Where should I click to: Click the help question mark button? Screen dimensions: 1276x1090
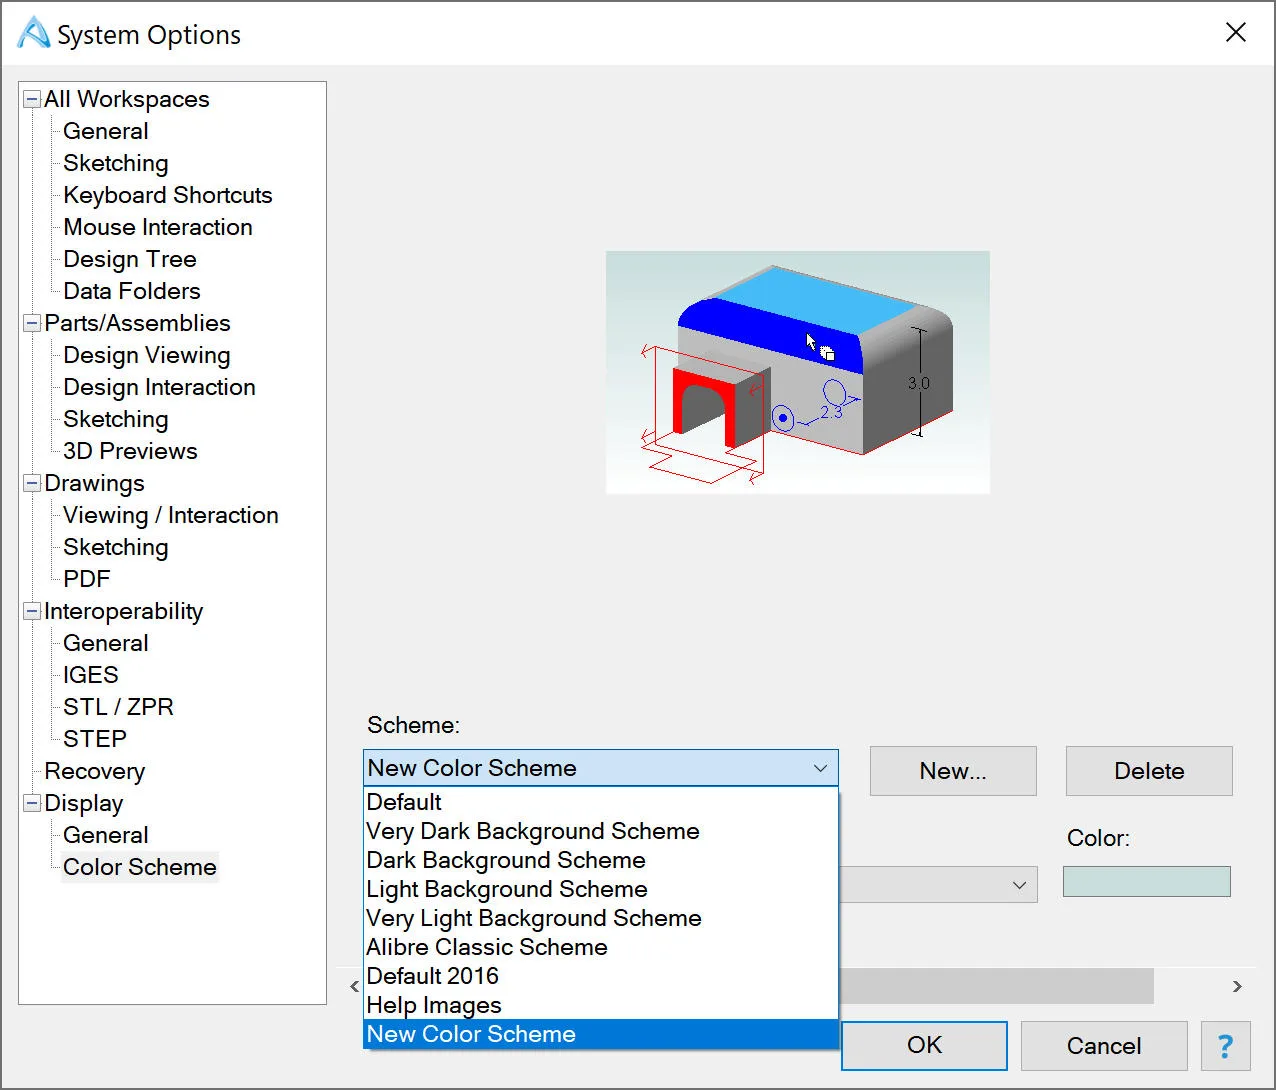[1225, 1046]
